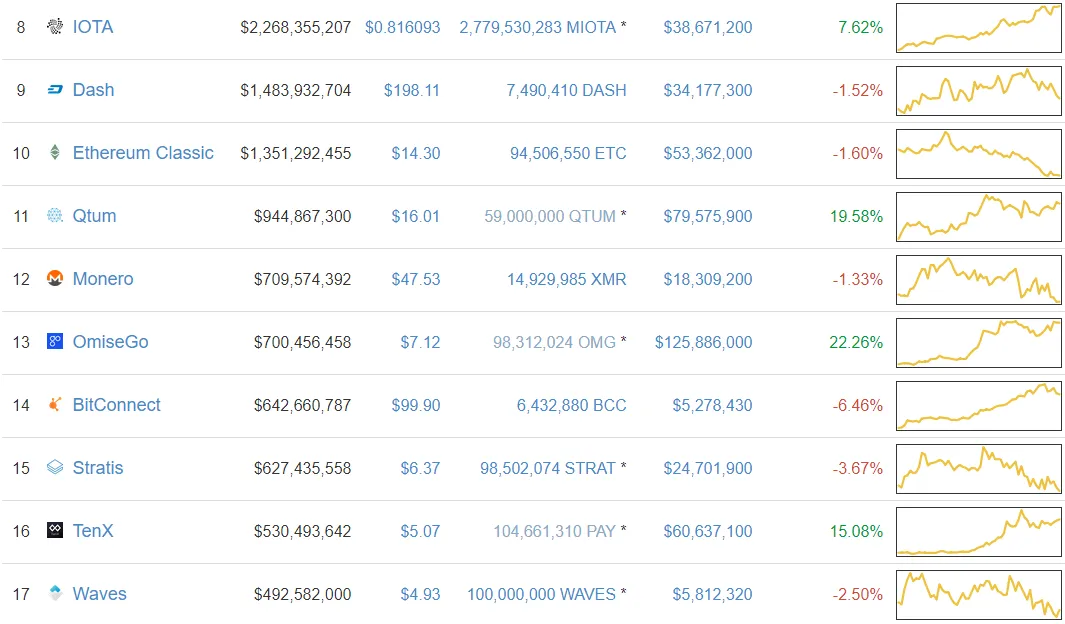Screen dimensions: 1065x624
Task: Click the OmiseGo price $7.12
Action: (x=420, y=342)
